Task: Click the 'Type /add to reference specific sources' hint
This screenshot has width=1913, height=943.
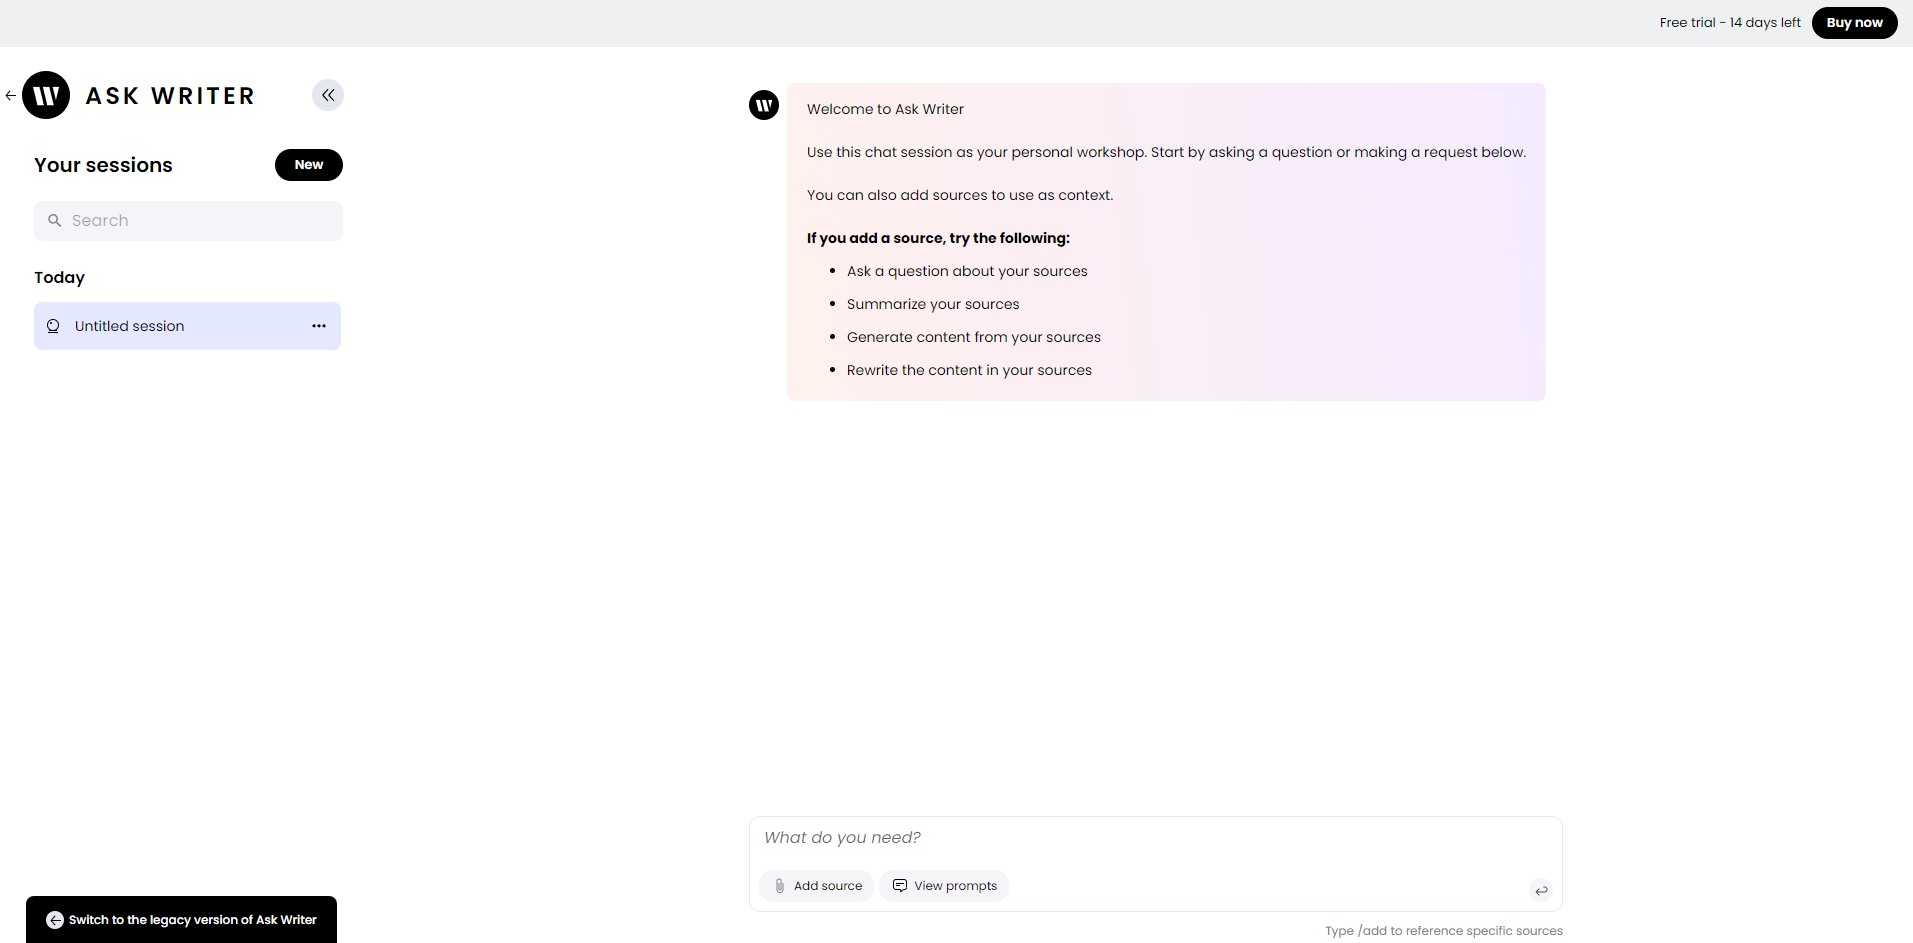Action: pyautogui.click(x=1444, y=931)
